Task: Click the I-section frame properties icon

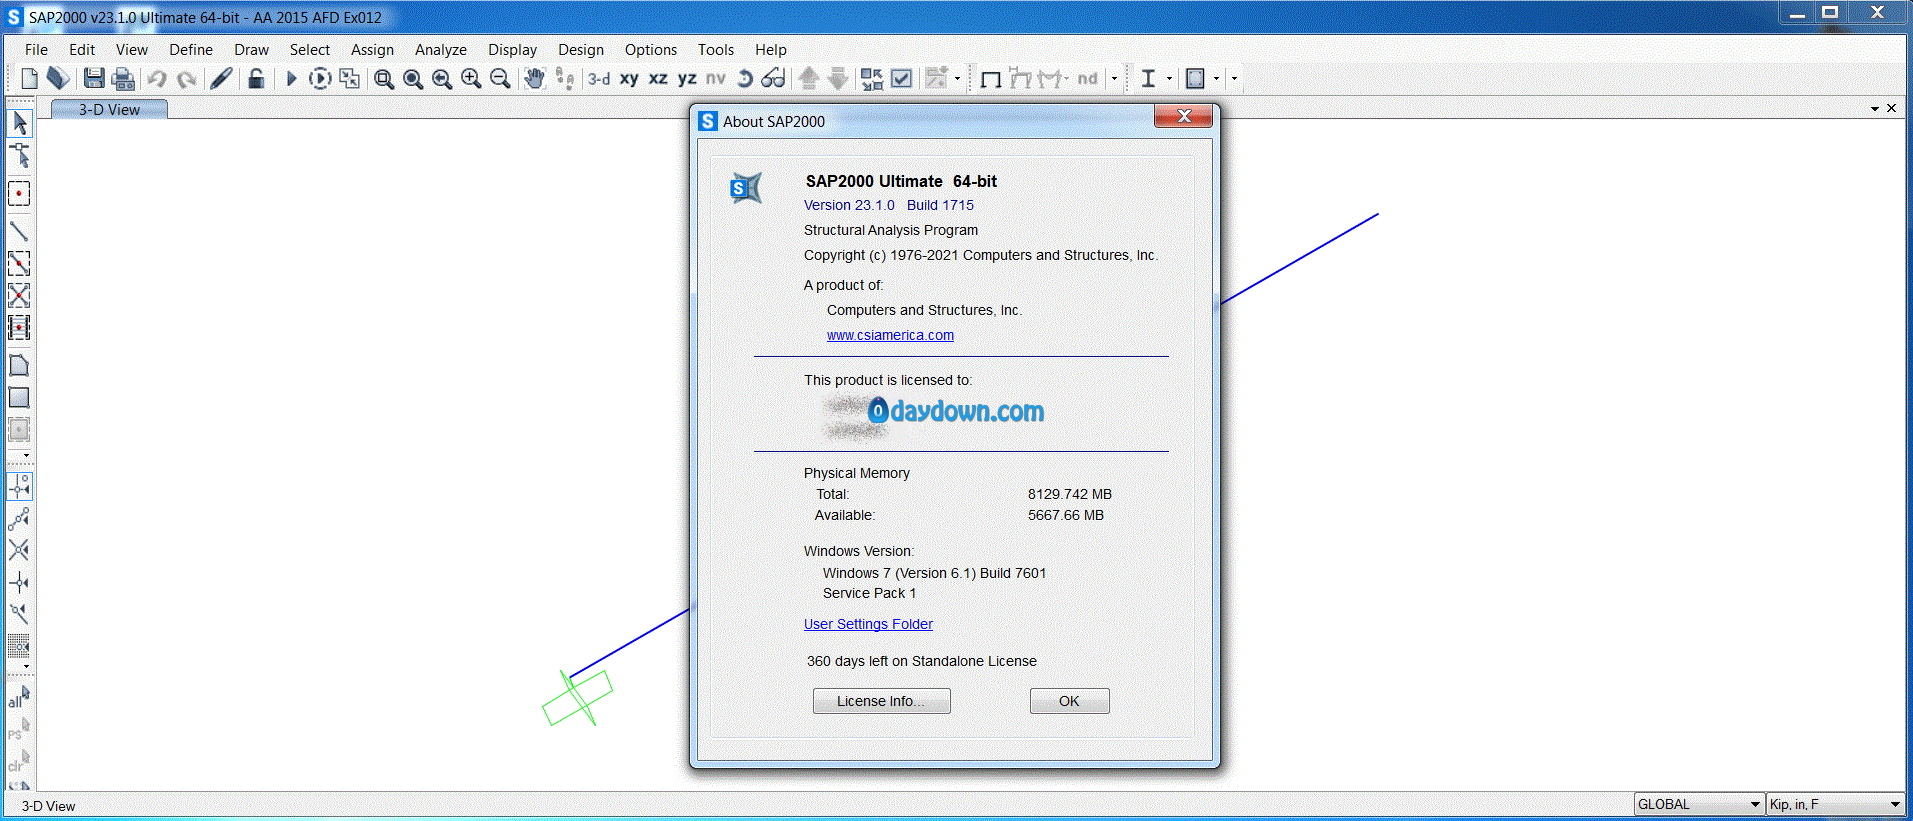Action: click(x=1148, y=78)
